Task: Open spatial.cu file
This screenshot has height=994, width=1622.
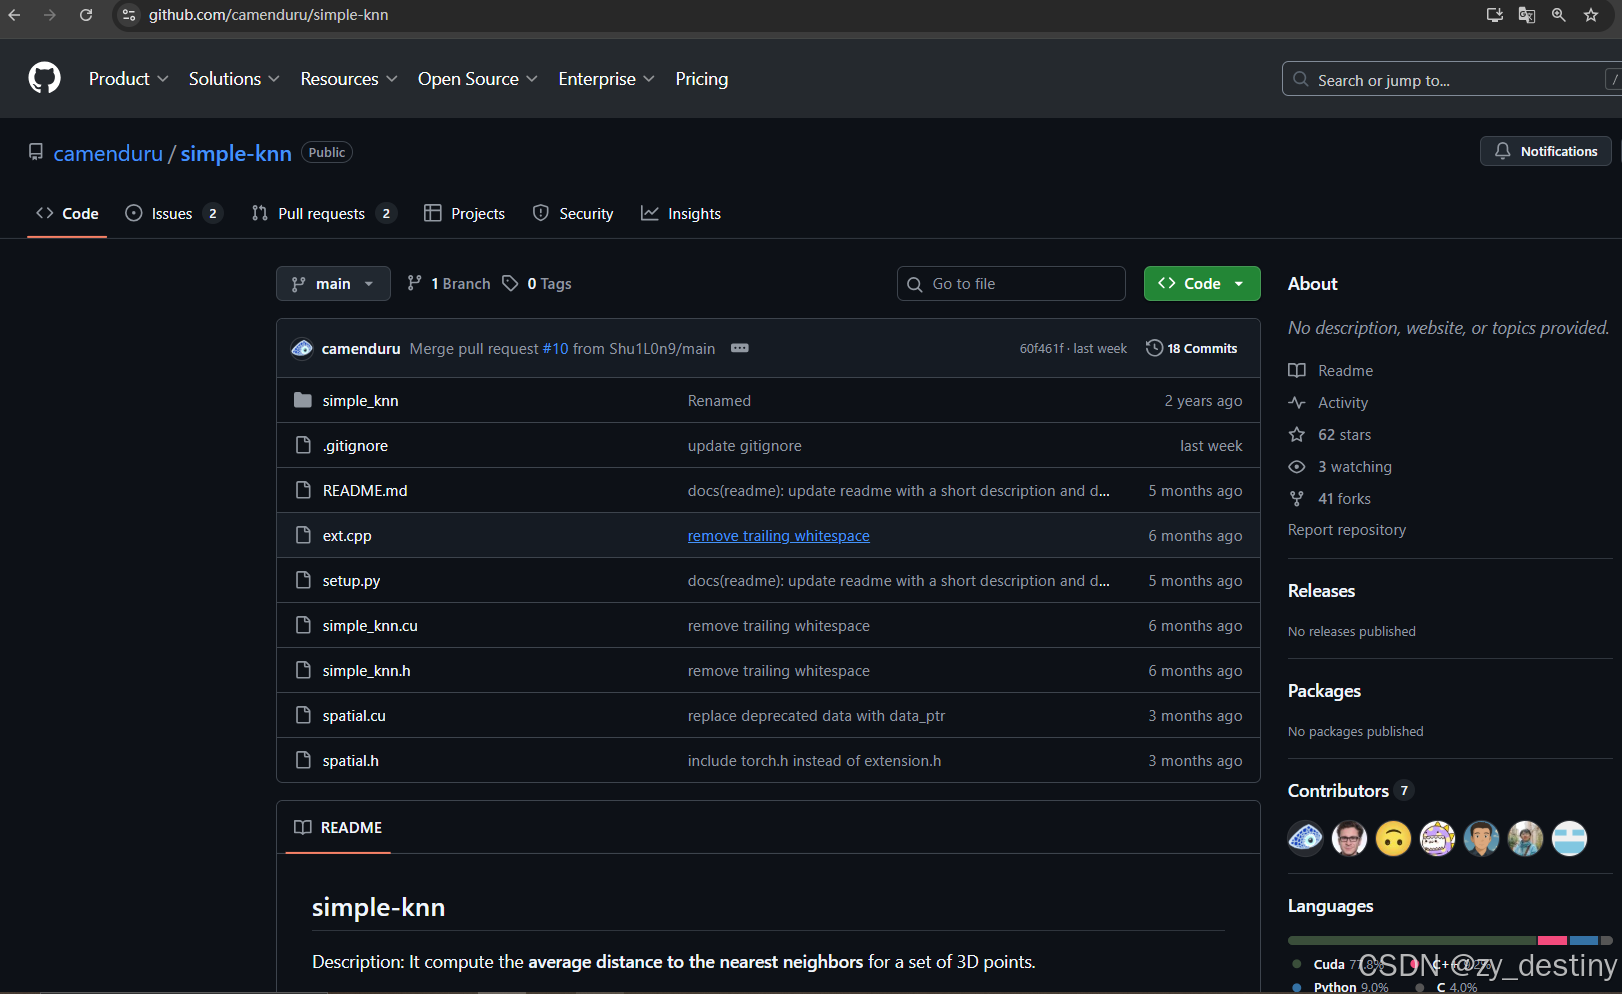Action: point(354,715)
